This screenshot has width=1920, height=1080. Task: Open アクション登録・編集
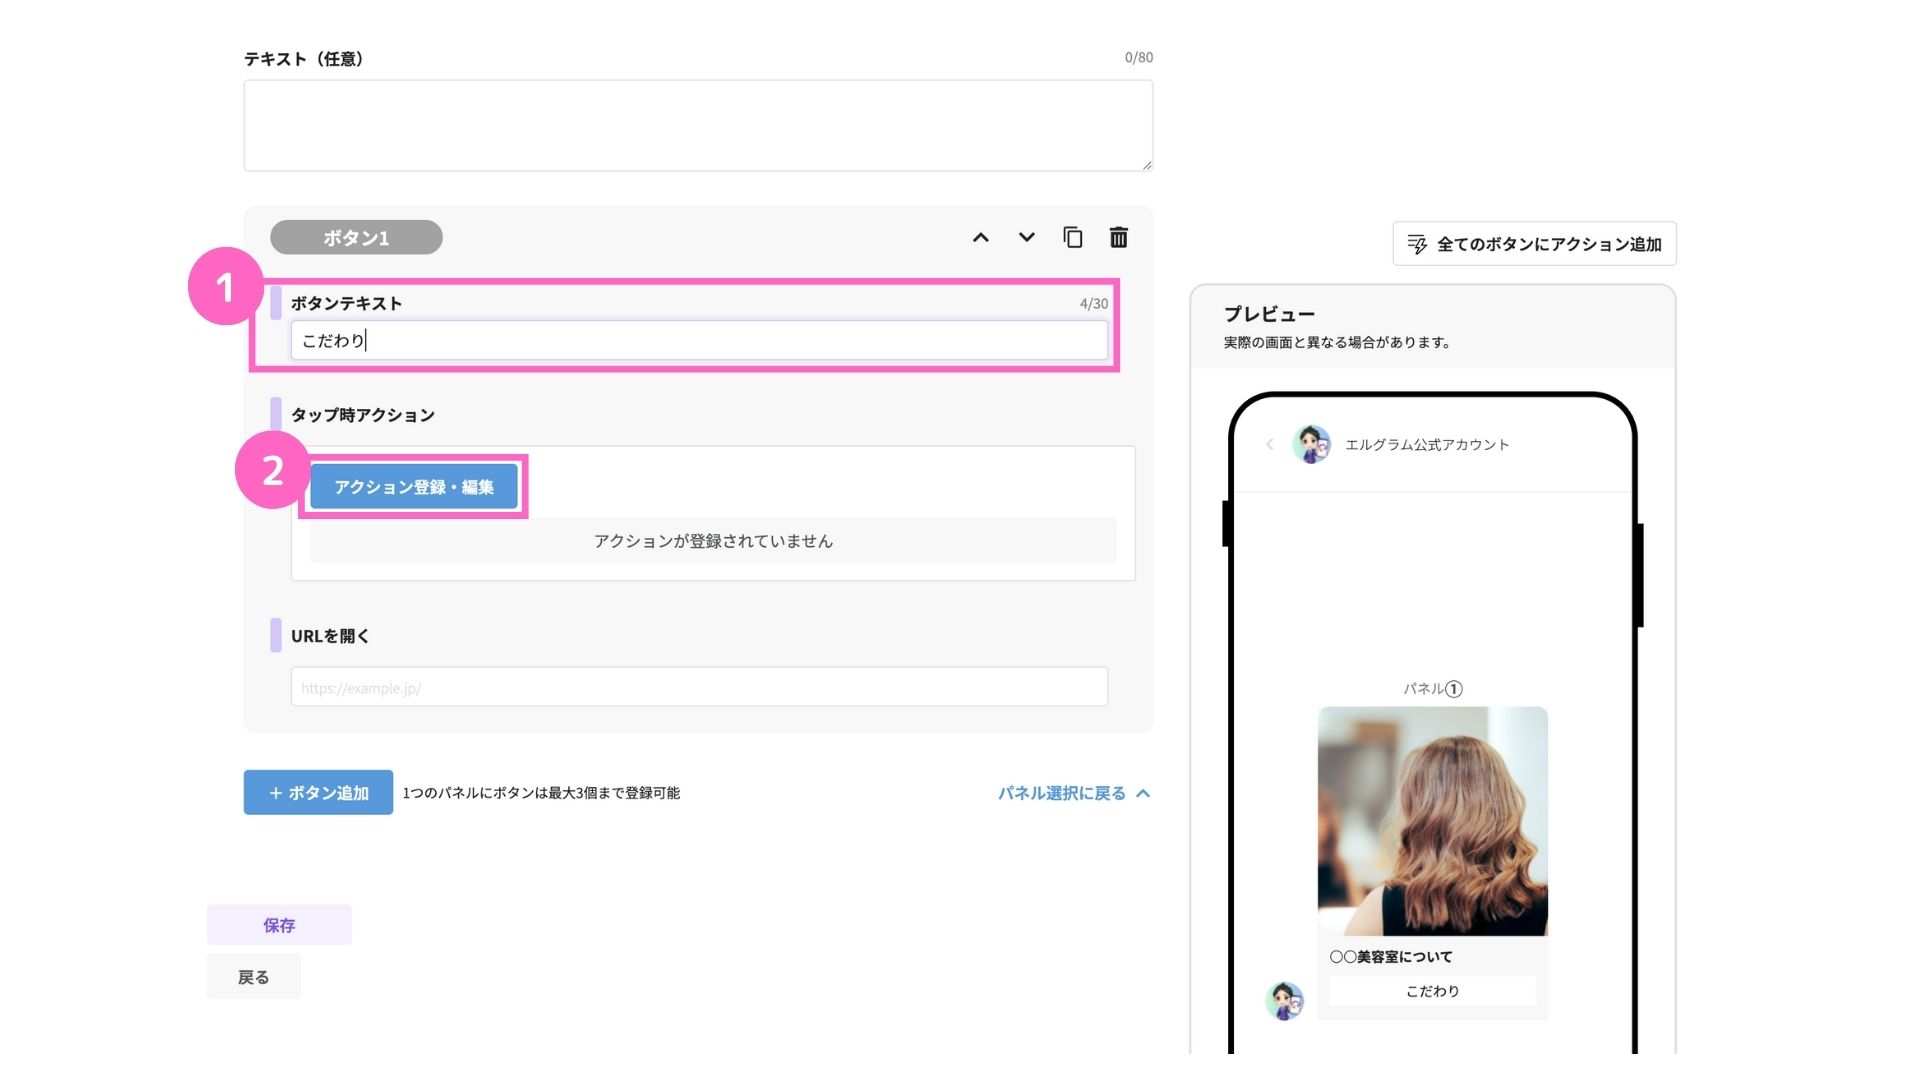[x=413, y=487]
